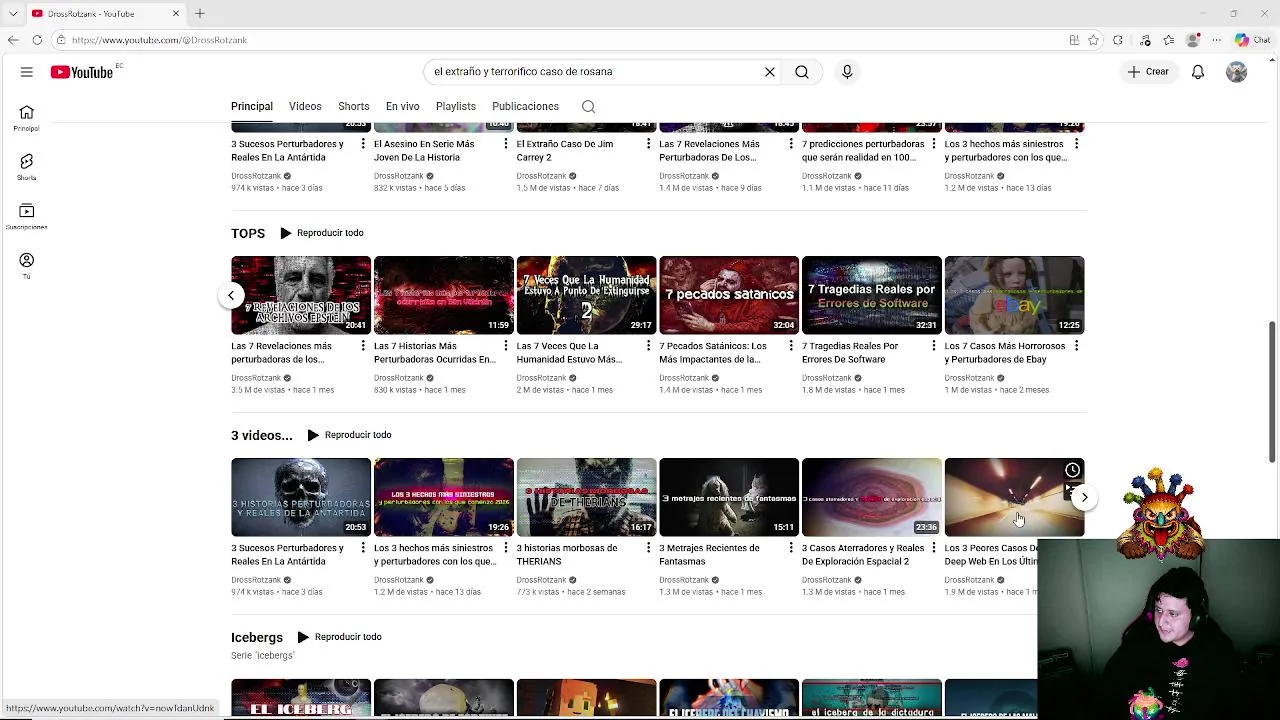Open options for Ebay casos video
1280x720 pixels.
(x=1076, y=346)
